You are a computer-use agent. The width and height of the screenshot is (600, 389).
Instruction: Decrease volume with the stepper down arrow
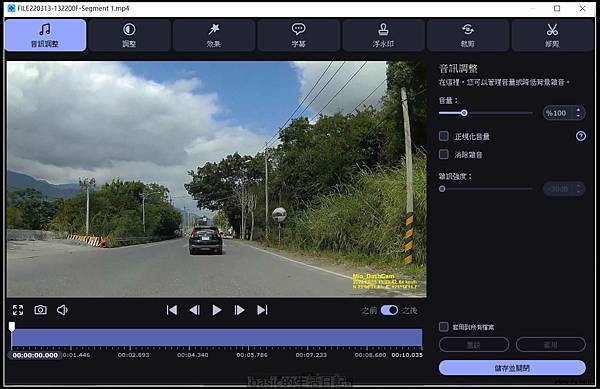click(579, 116)
